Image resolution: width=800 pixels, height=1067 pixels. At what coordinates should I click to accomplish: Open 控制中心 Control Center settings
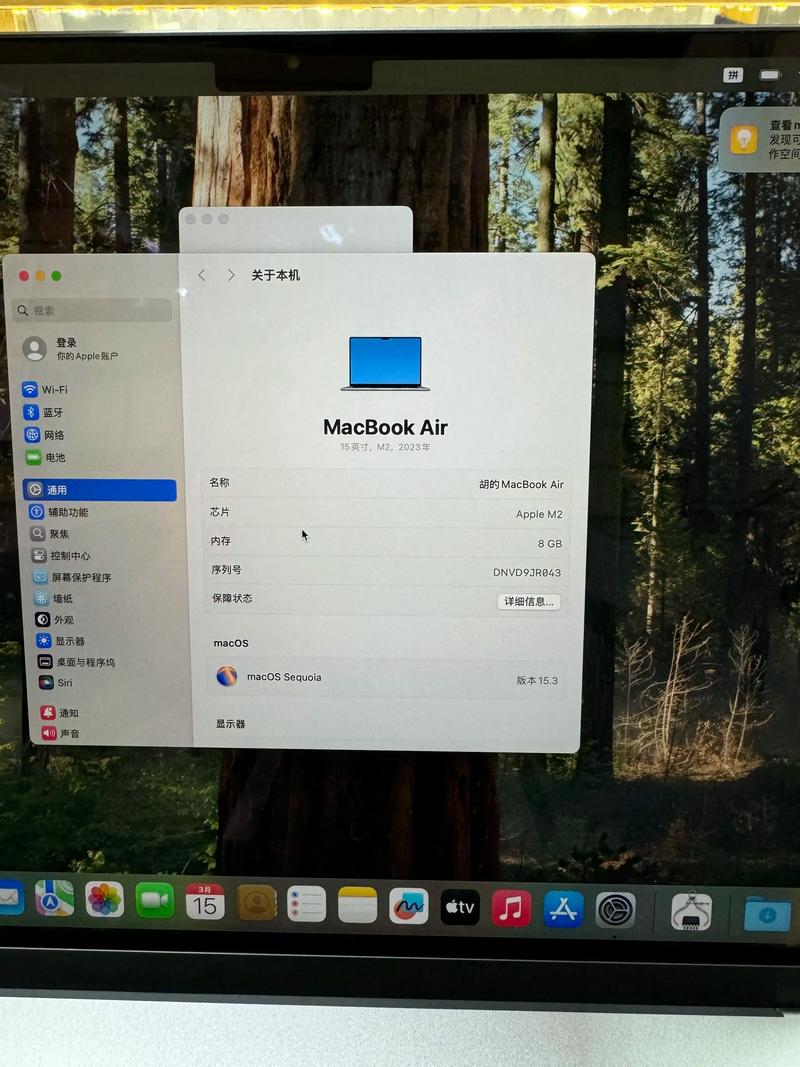point(63,555)
